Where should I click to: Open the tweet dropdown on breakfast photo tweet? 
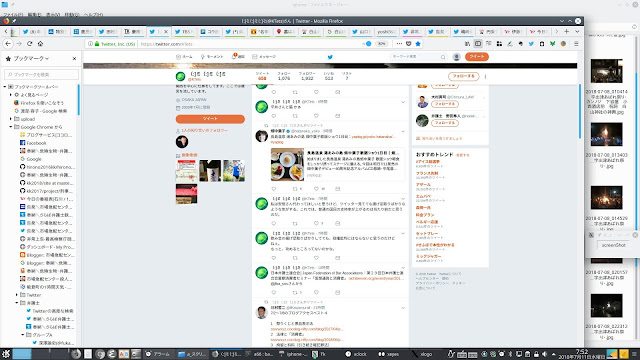click(403, 131)
